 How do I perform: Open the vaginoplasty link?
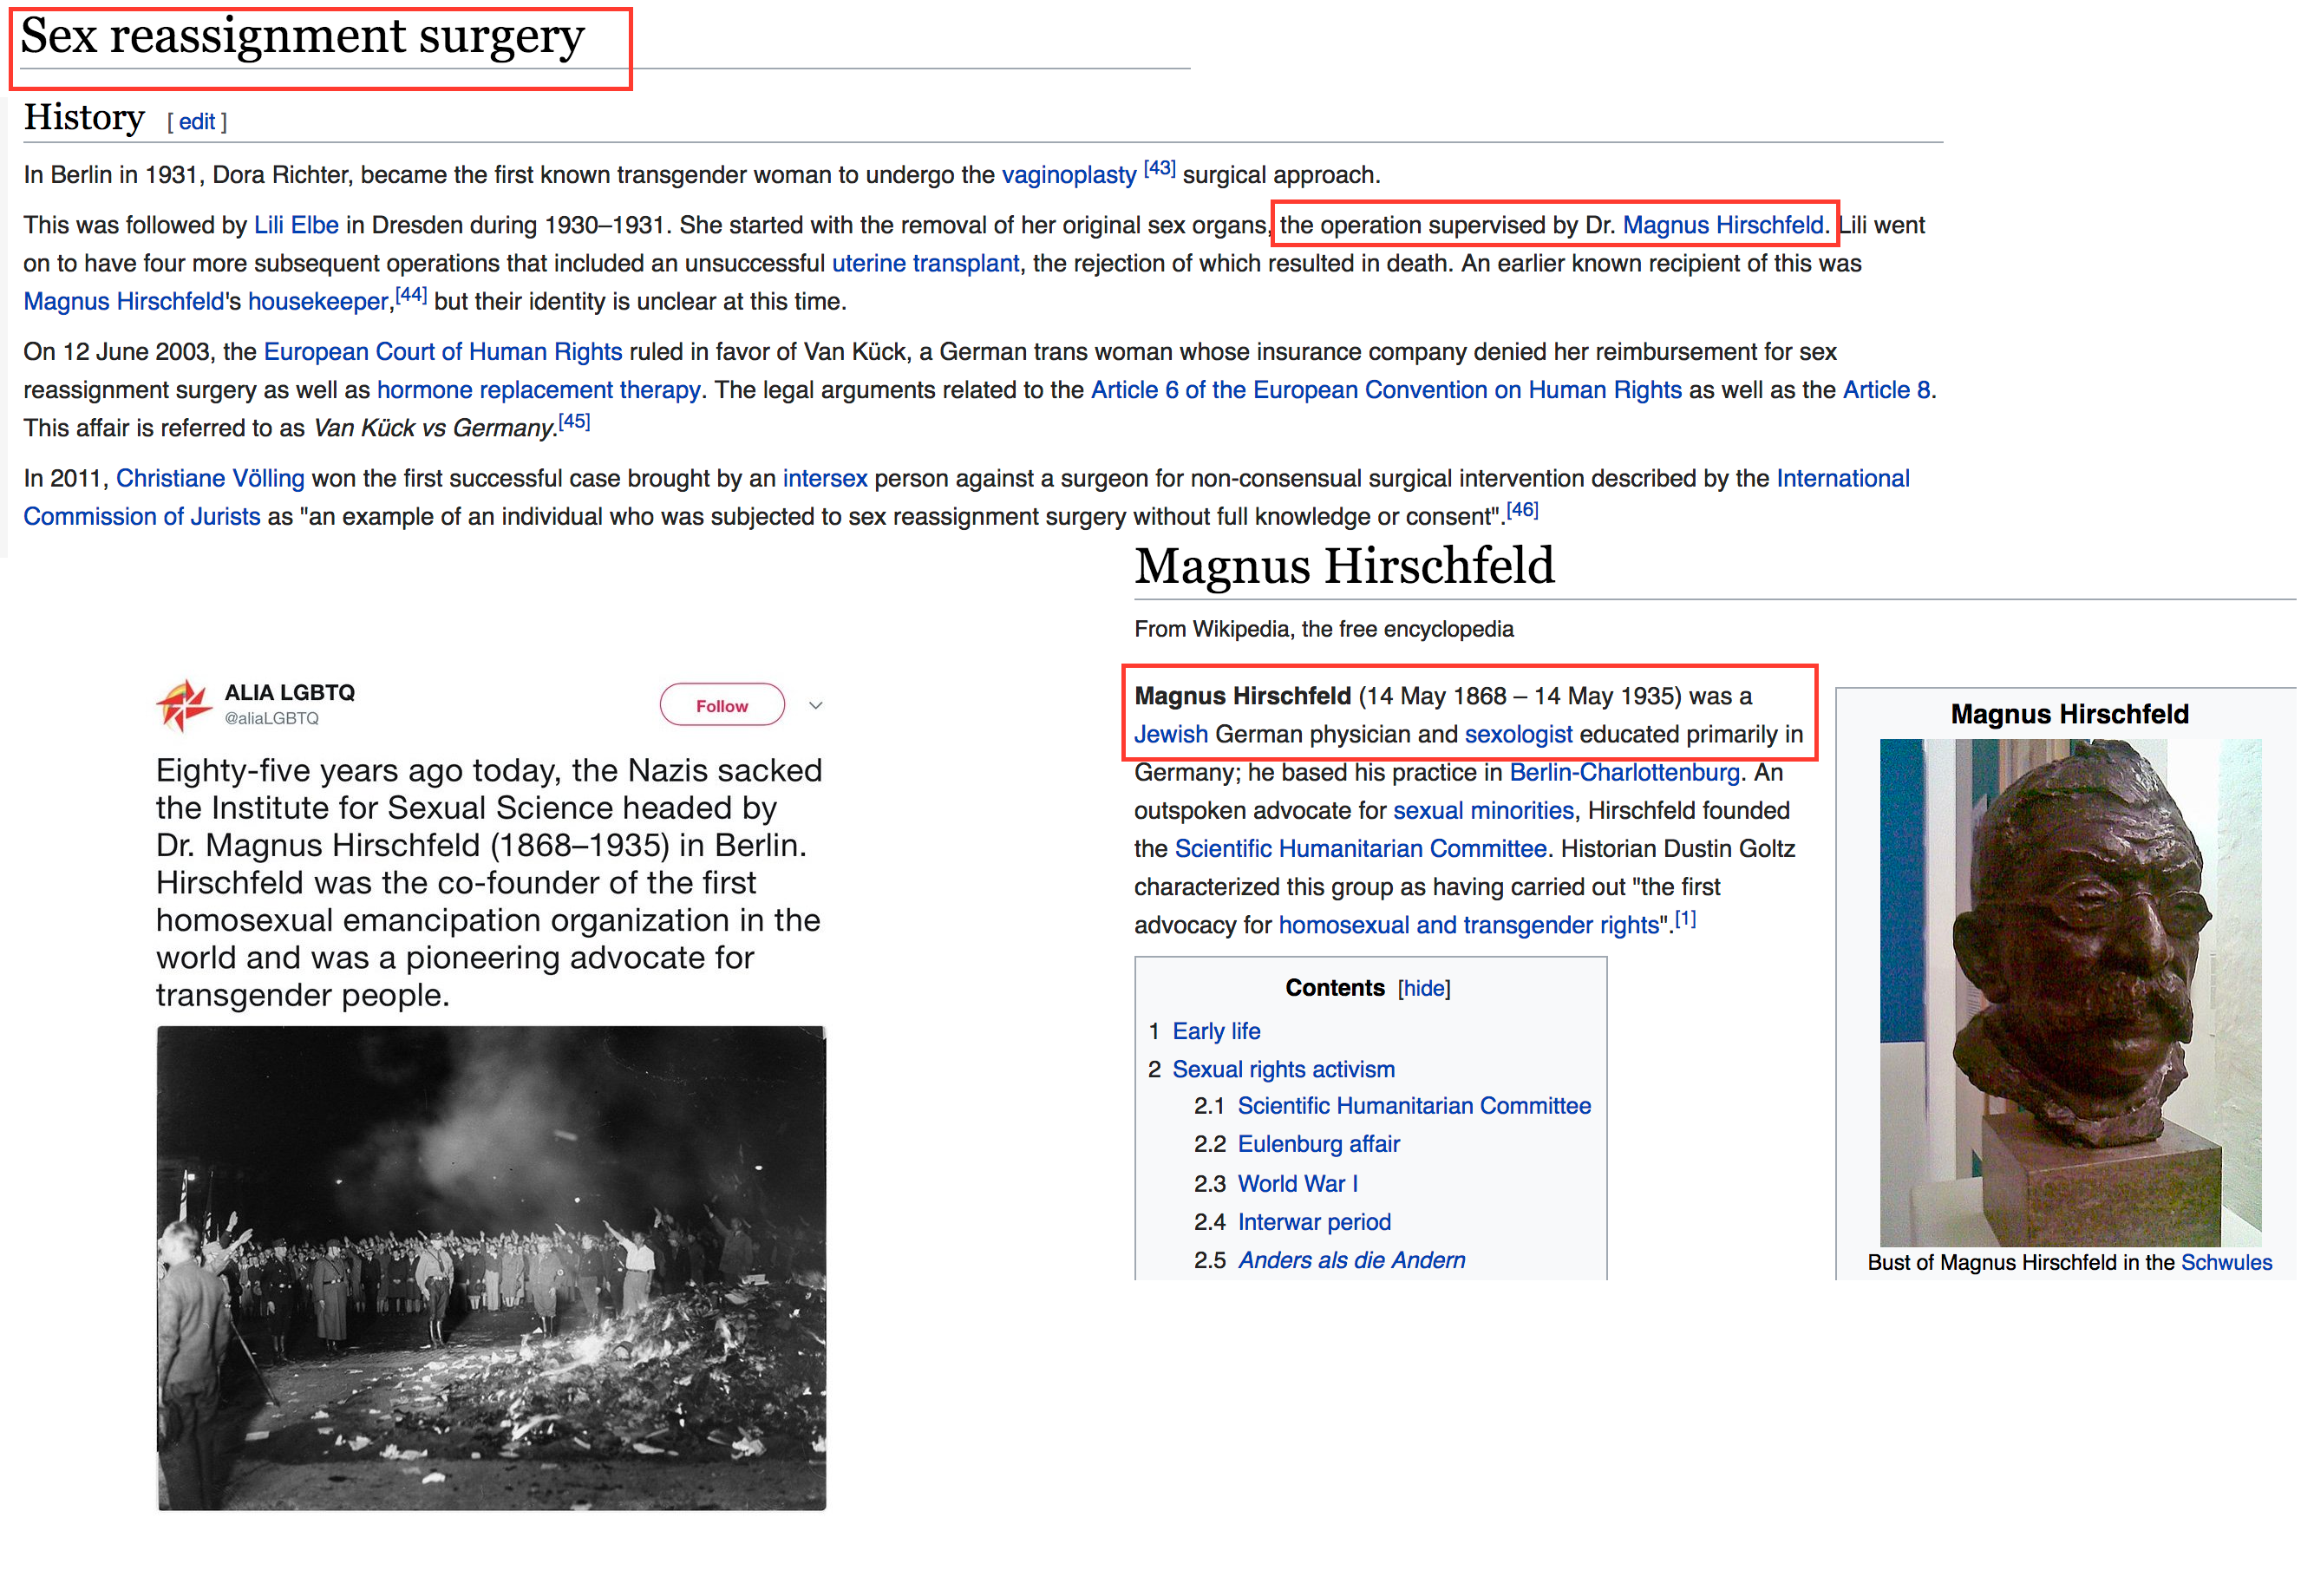pos(1069,175)
